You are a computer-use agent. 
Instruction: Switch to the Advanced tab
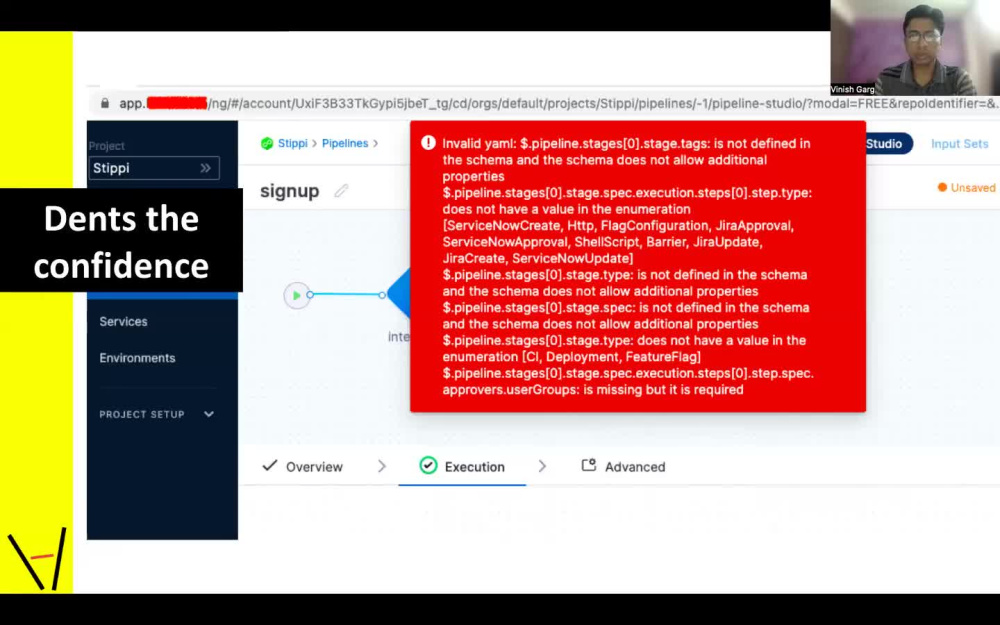[623, 467]
